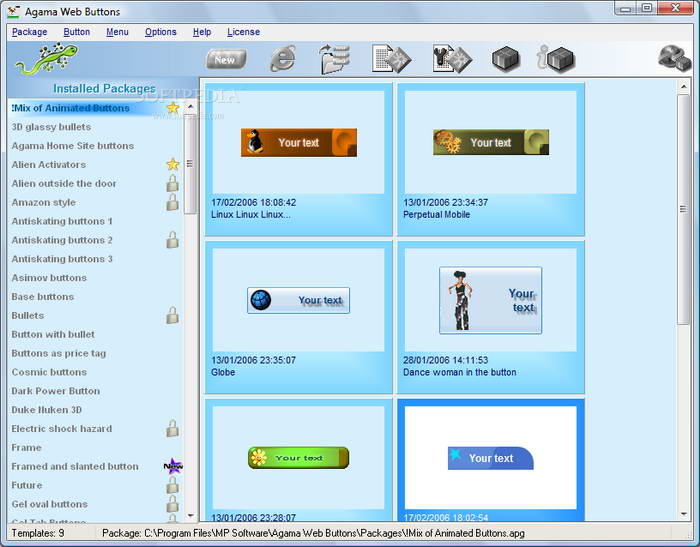Screen dimensions: 700x547
Task: Open the License menu
Action: (x=243, y=32)
